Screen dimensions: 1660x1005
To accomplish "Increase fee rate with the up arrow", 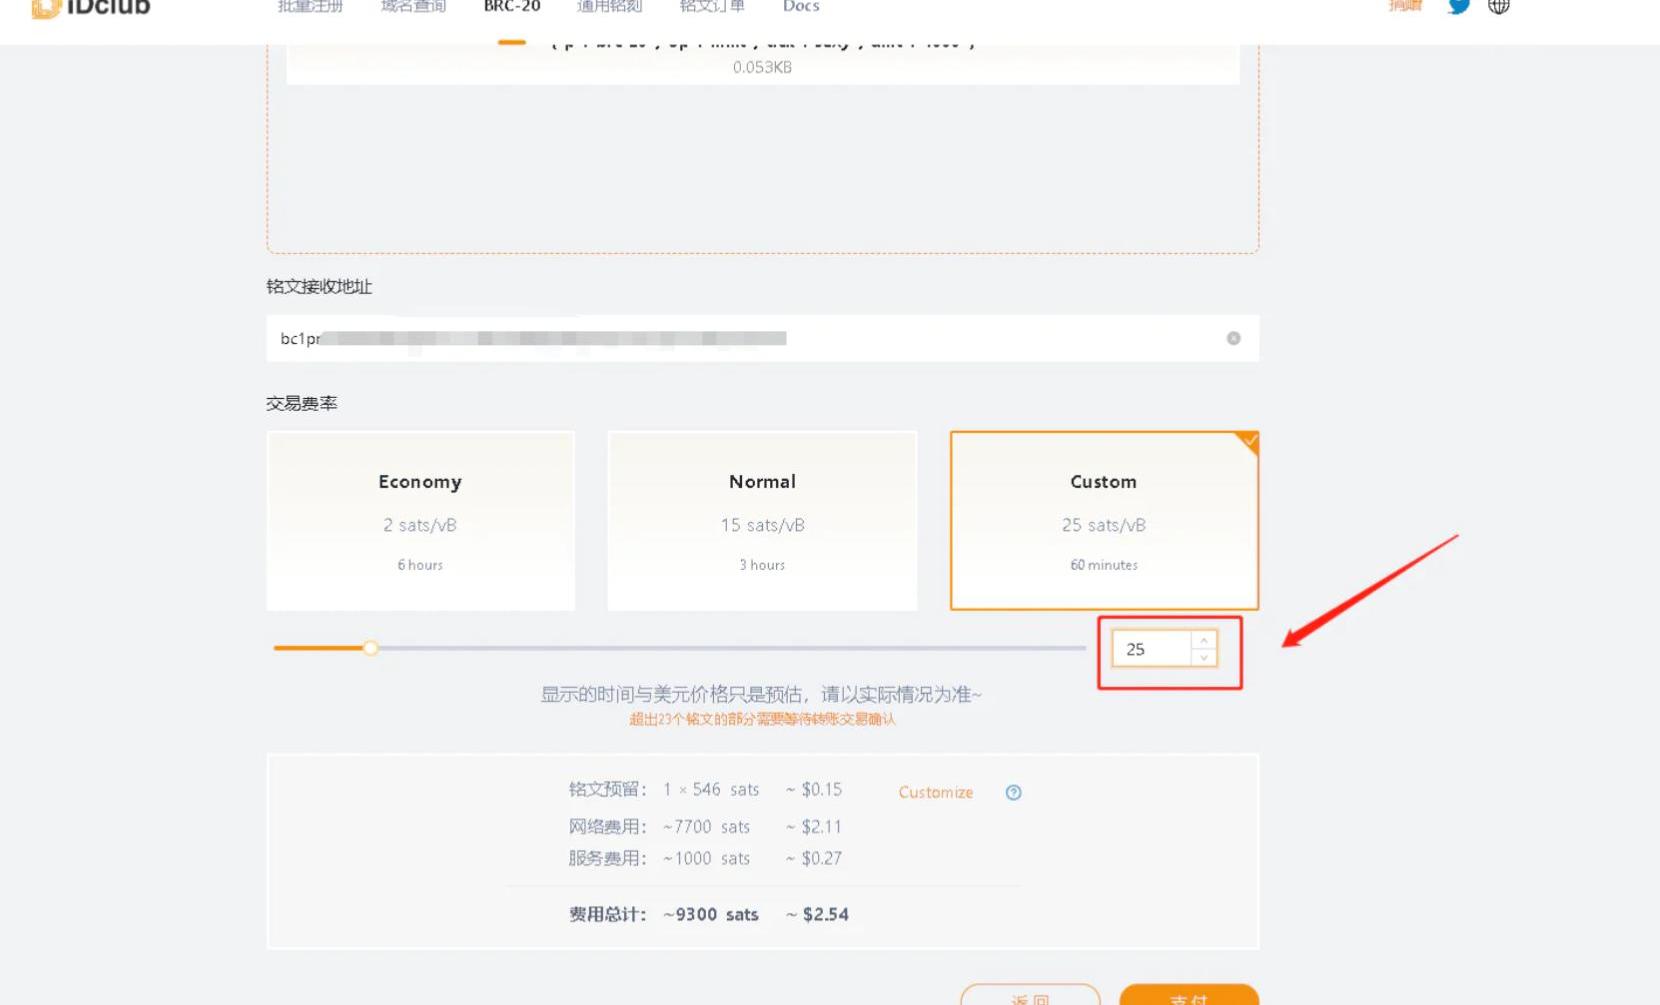I will point(1204,641).
